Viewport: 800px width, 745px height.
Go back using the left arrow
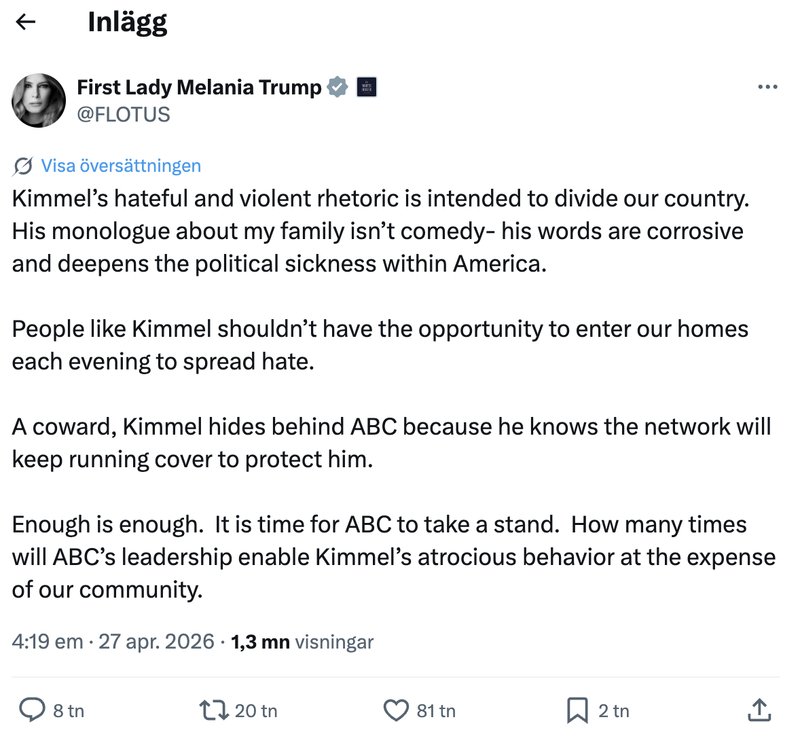pyautogui.click(x=26, y=22)
